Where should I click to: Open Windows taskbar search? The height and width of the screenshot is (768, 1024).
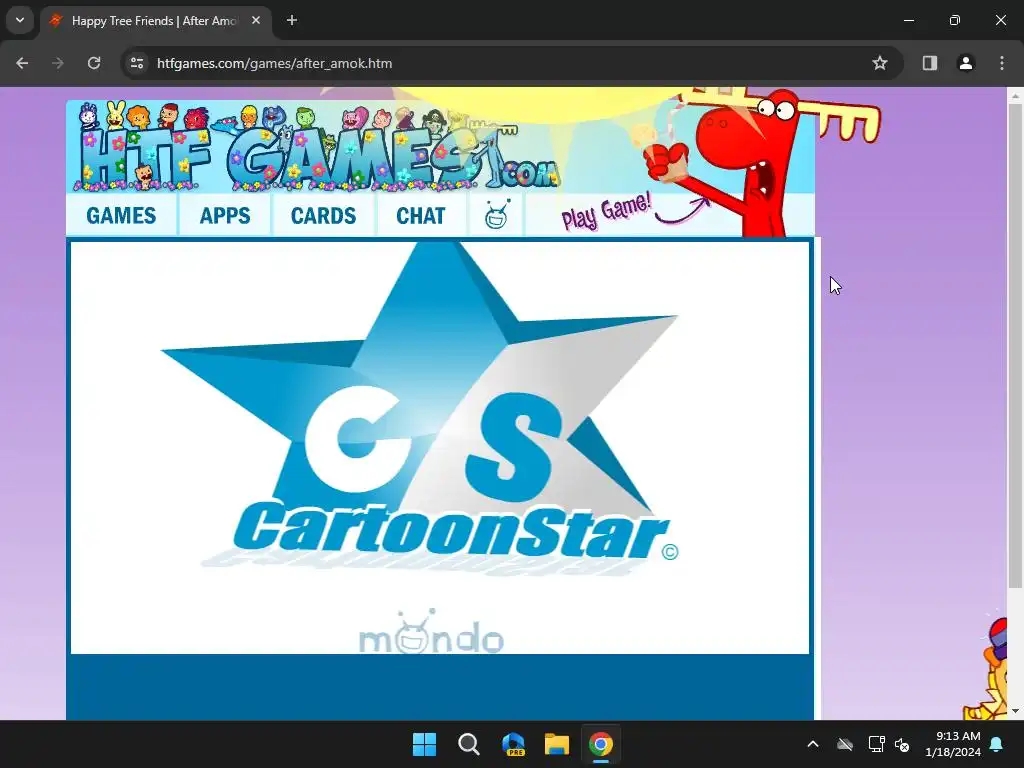[469, 744]
